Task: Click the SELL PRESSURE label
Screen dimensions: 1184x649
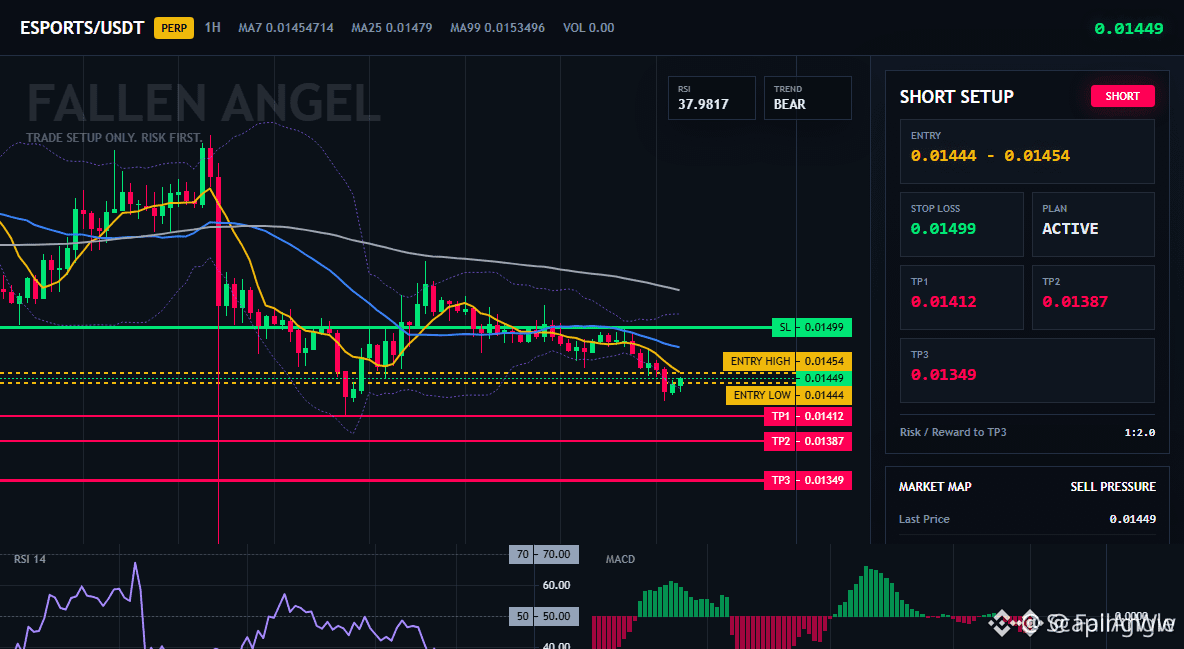Action: tap(1112, 487)
